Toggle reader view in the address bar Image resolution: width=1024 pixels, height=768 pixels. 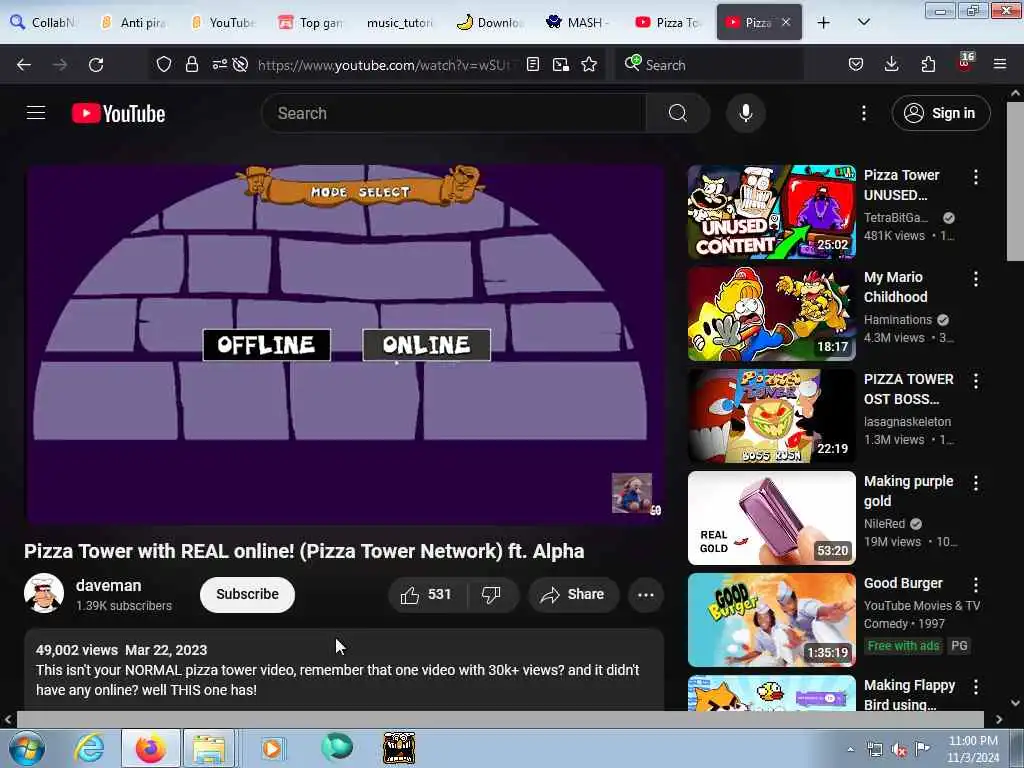point(533,64)
